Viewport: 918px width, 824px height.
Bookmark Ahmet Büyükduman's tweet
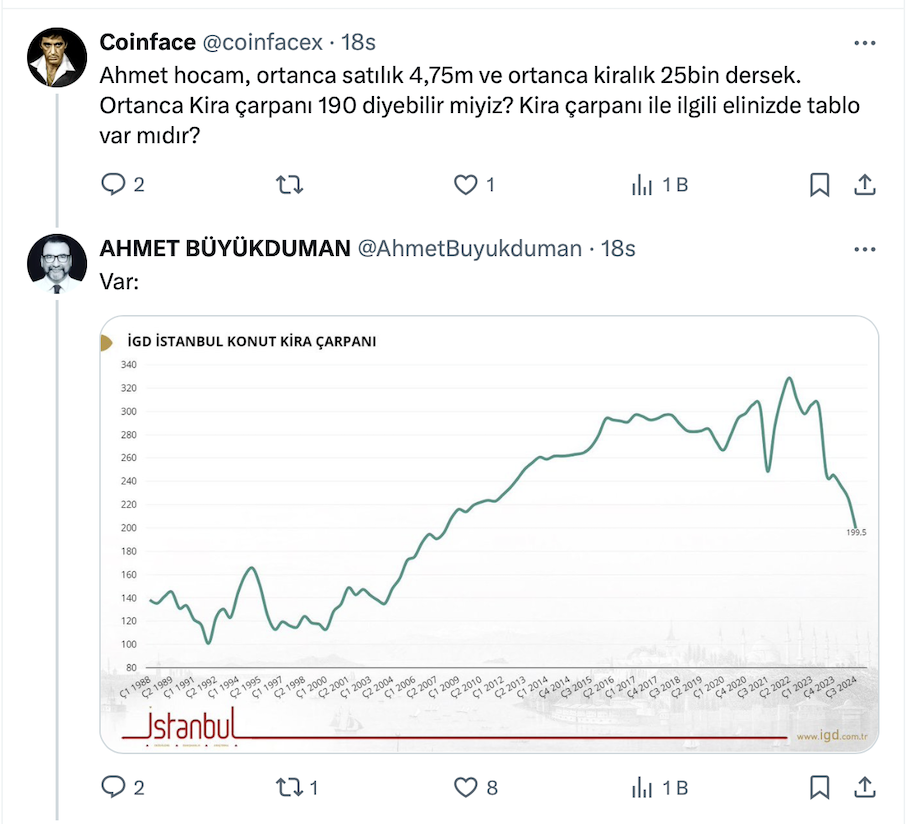click(x=819, y=787)
